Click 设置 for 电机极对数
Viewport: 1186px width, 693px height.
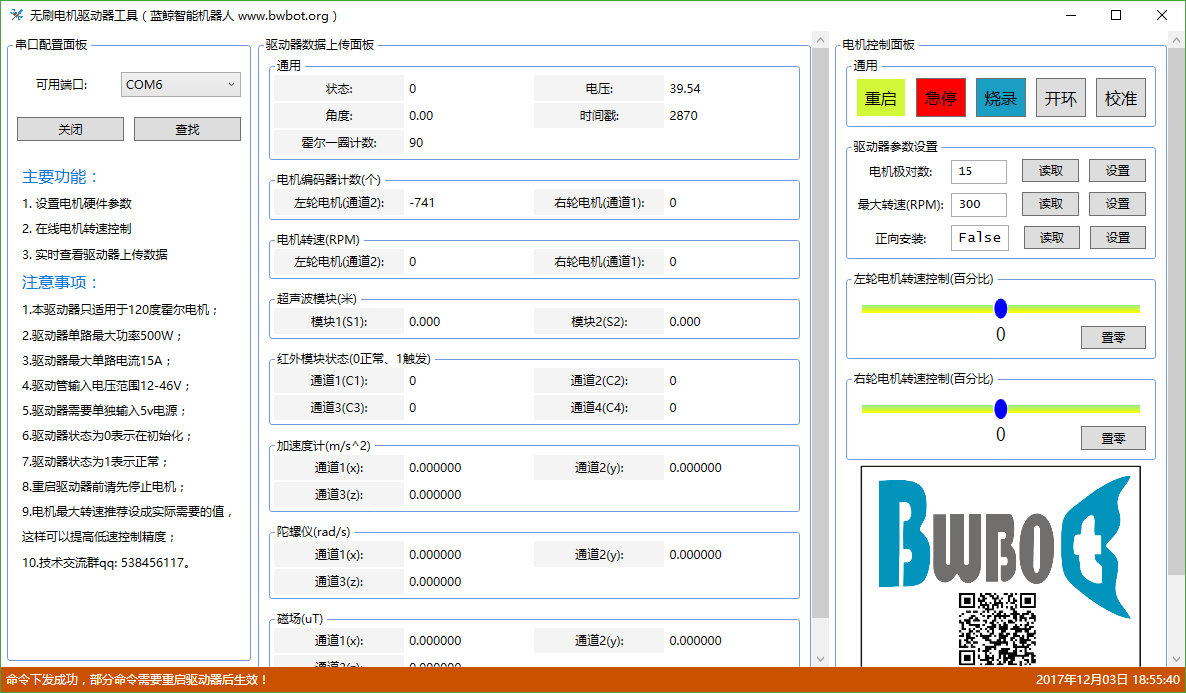tap(1117, 171)
